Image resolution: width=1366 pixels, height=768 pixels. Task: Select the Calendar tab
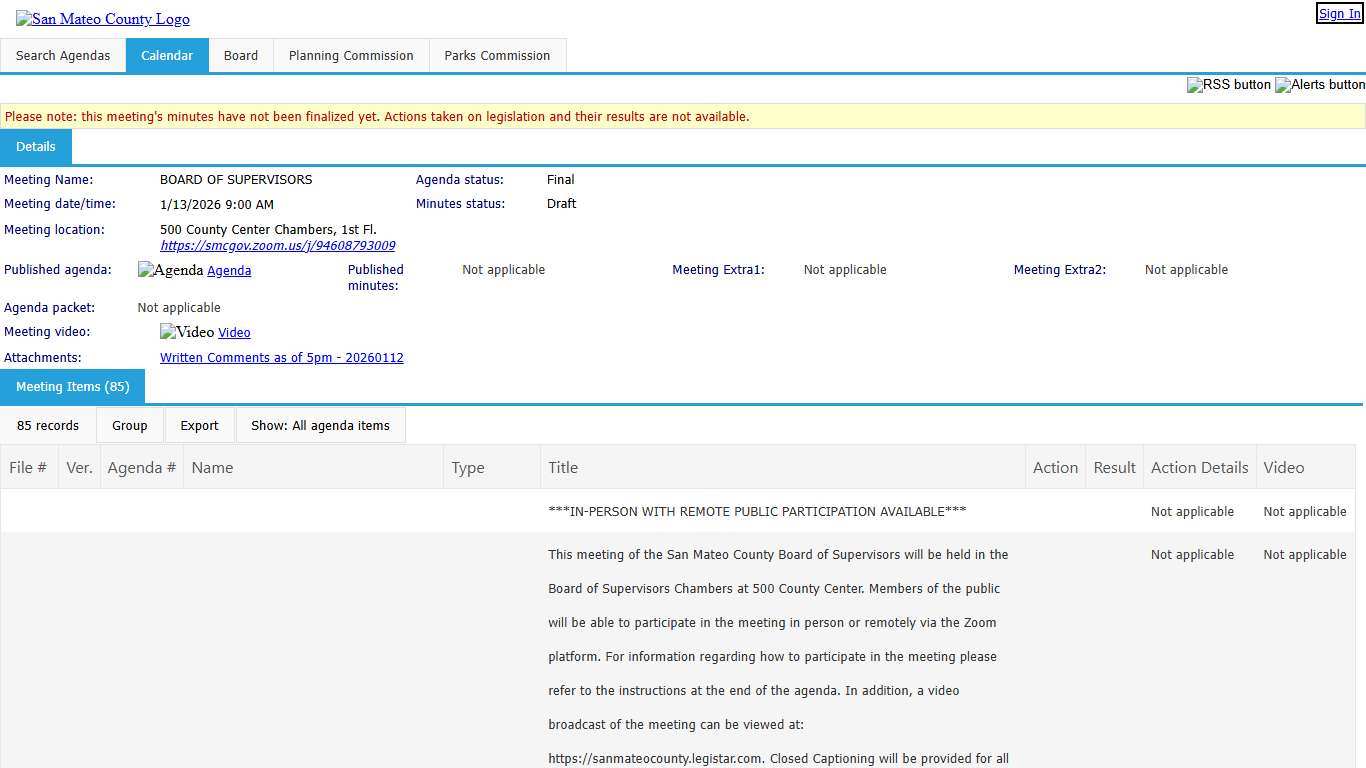[x=167, y=56]
